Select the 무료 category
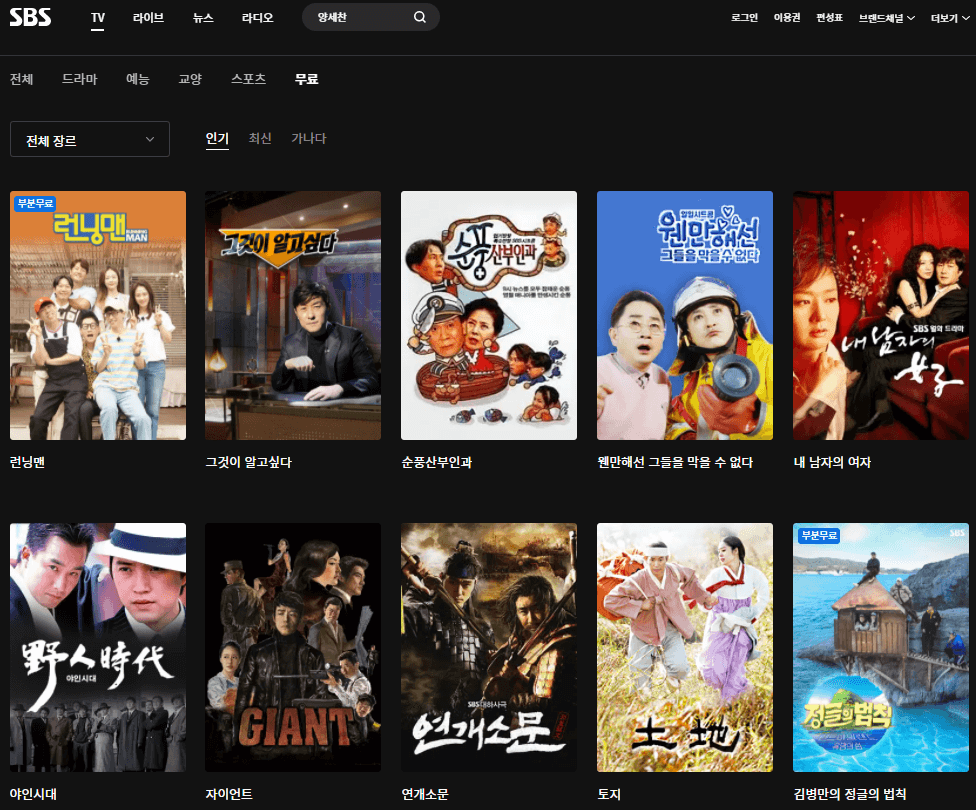 tap(306, 79)
